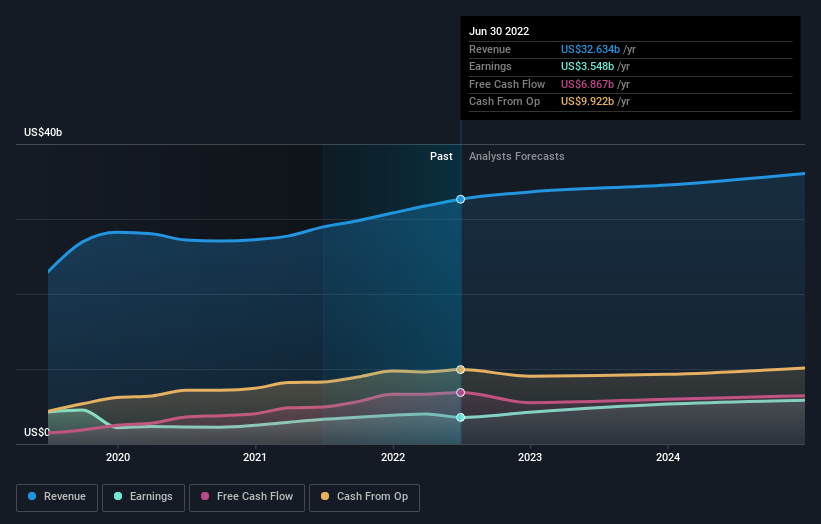
Task: Toggle the Free Cash Flow legend series
Action: (247, 497)
